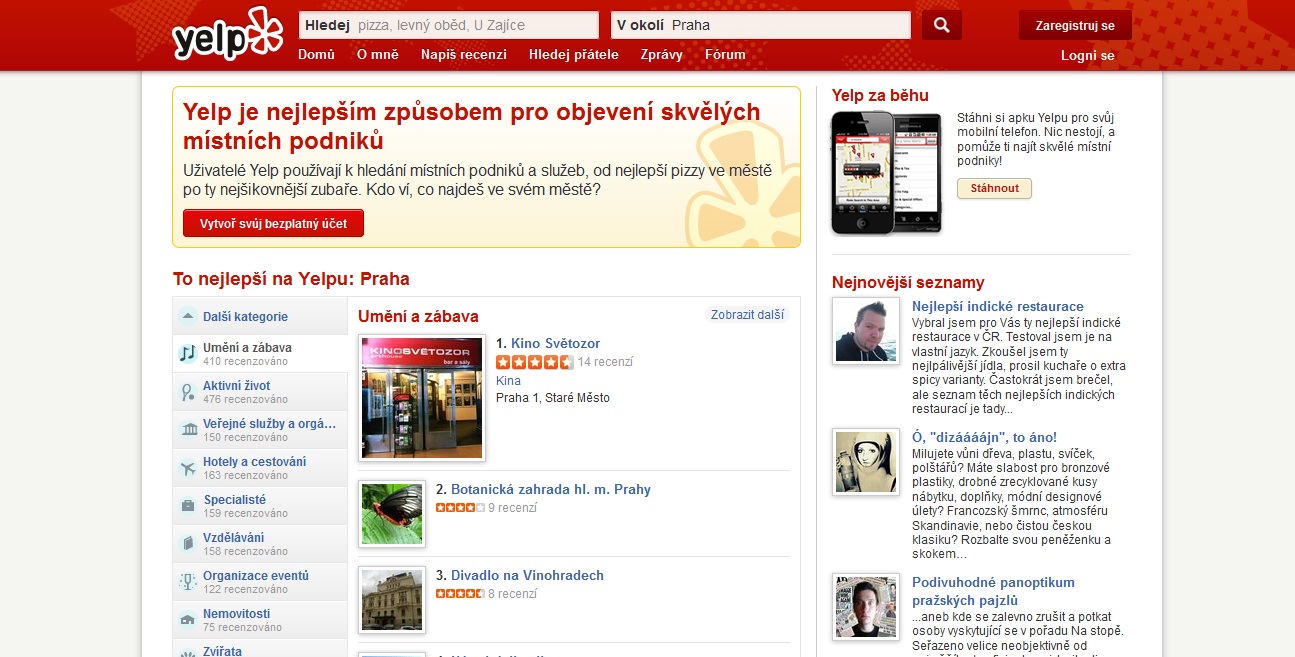The width and height of the screenshot is (1295, 657).
Task: Open Botanická zahrada hl. m. Prahy listing
Action: (551, 489)
